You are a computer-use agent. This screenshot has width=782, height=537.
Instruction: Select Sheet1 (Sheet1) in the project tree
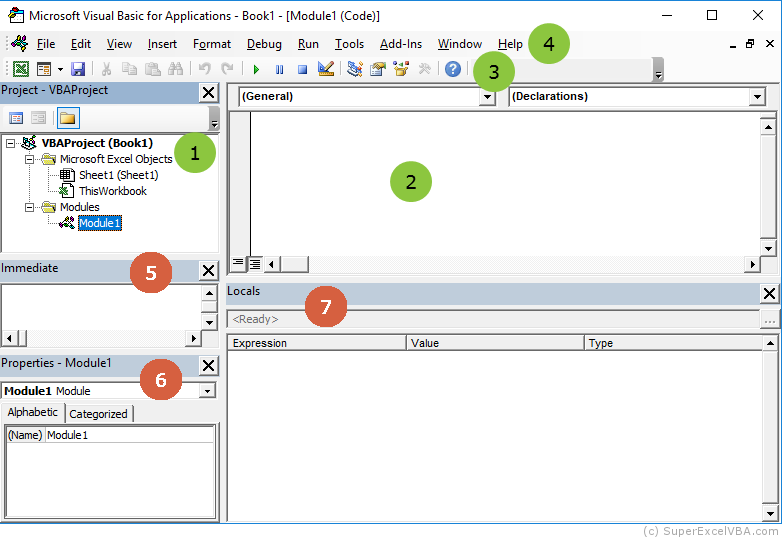pyautogui.click(x=119, y=175)
